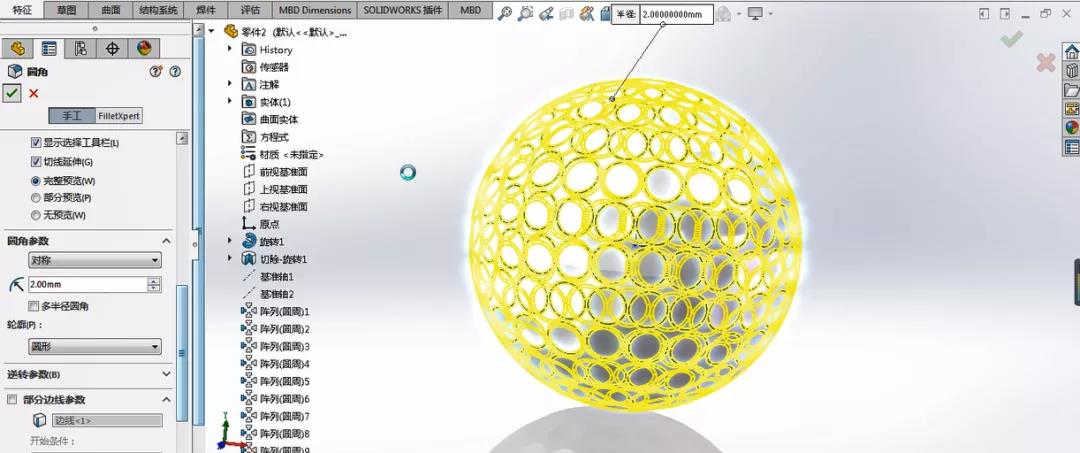Cancel with the viewport corner red X

pyautogui.click(x=1046, y=63)
